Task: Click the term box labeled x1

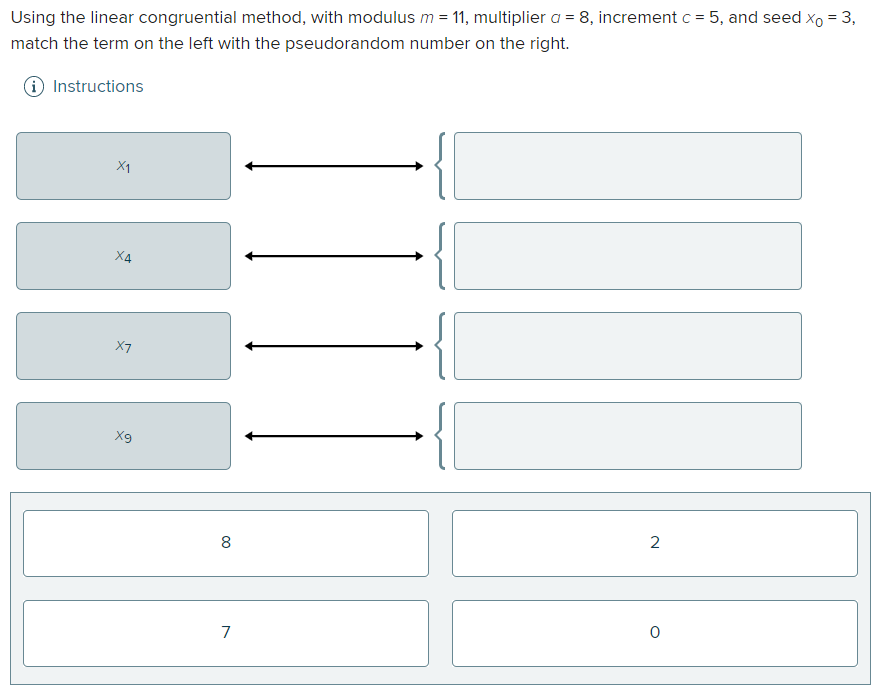Action: pos(123,166)
